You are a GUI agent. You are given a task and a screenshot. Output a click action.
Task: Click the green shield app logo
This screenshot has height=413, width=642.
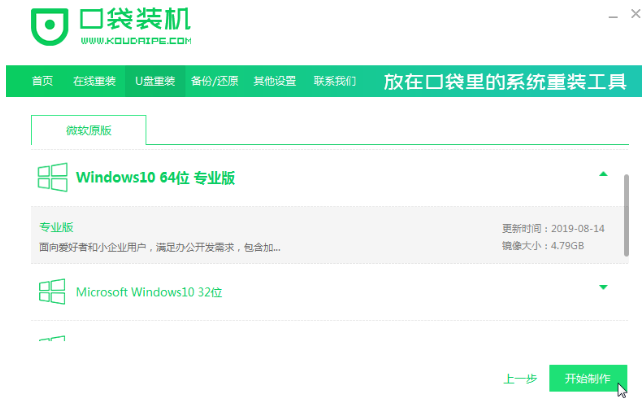[50, 27]
